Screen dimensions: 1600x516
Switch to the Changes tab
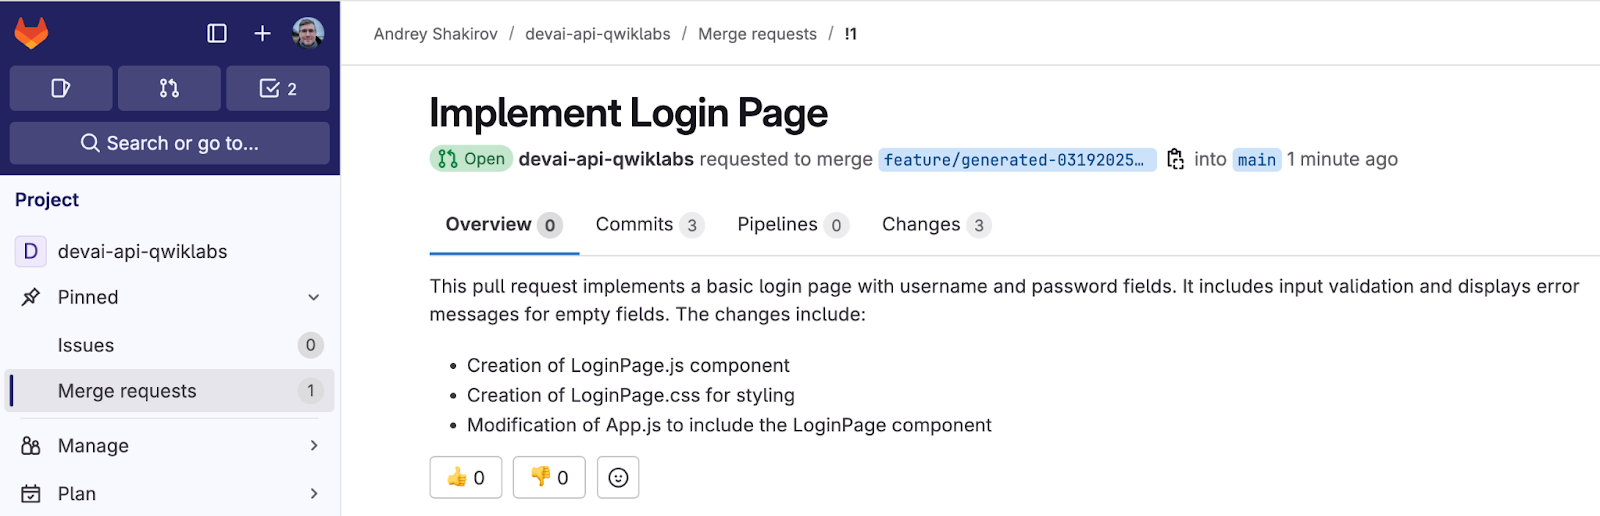click(935, 225)
